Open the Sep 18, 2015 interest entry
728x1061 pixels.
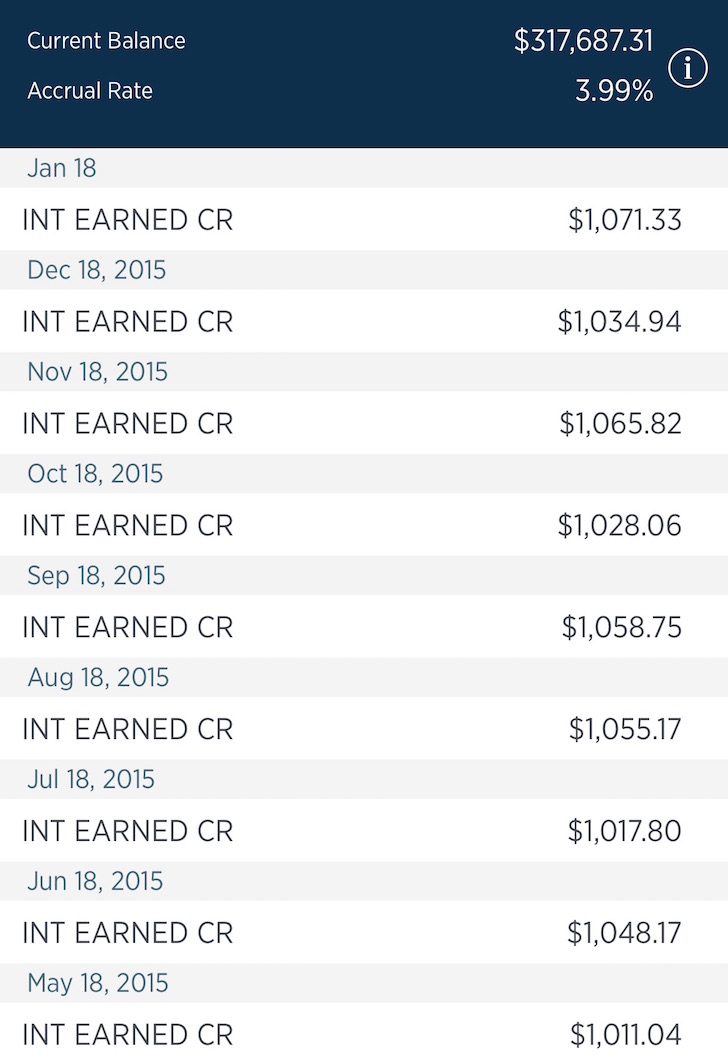[364, 627]
